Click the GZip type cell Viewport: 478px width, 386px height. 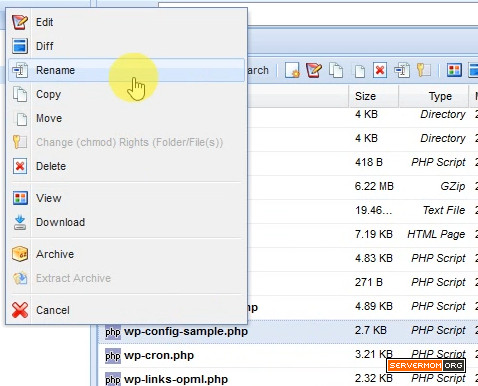coord(453,186)
